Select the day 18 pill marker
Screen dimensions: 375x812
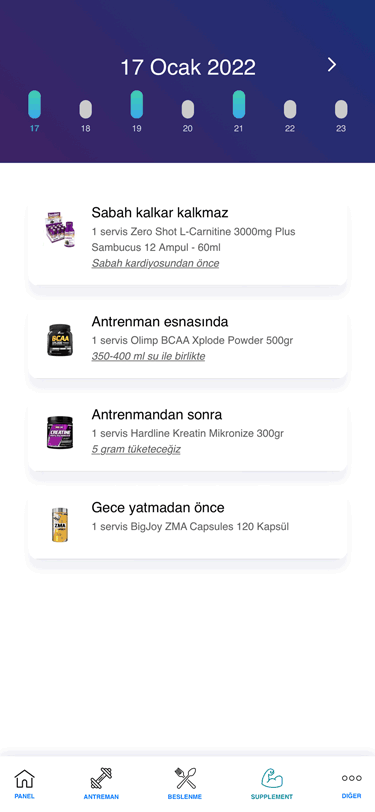click(x=85, y=109)
